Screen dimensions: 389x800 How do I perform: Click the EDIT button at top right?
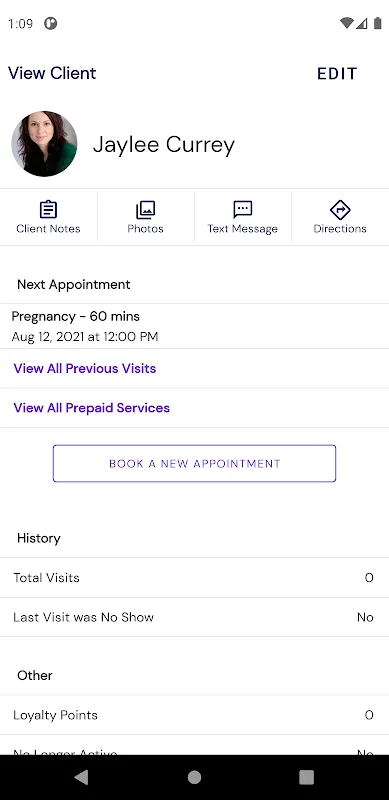click(337, 73)
